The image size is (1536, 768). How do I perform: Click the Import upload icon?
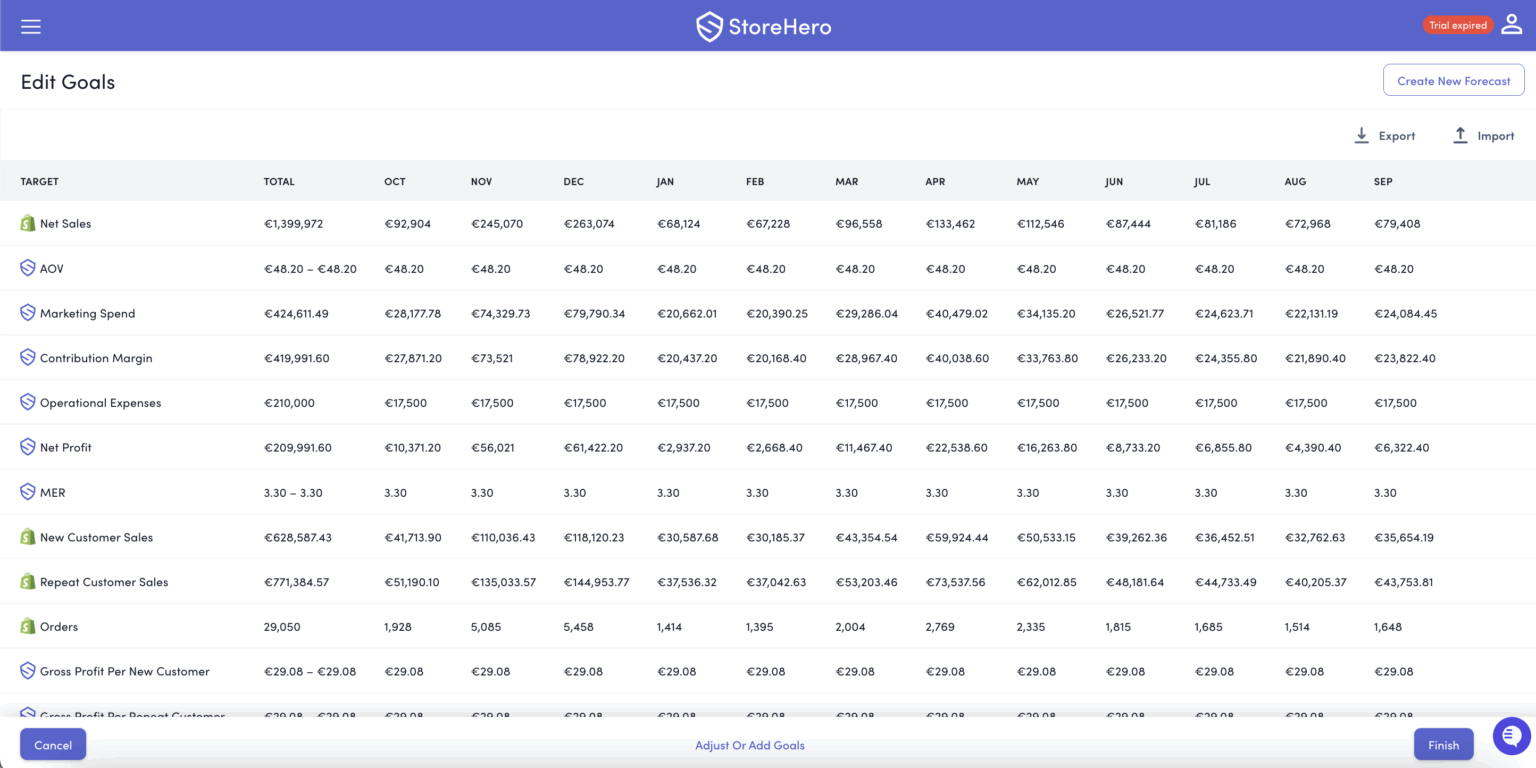coord(1460,135)
